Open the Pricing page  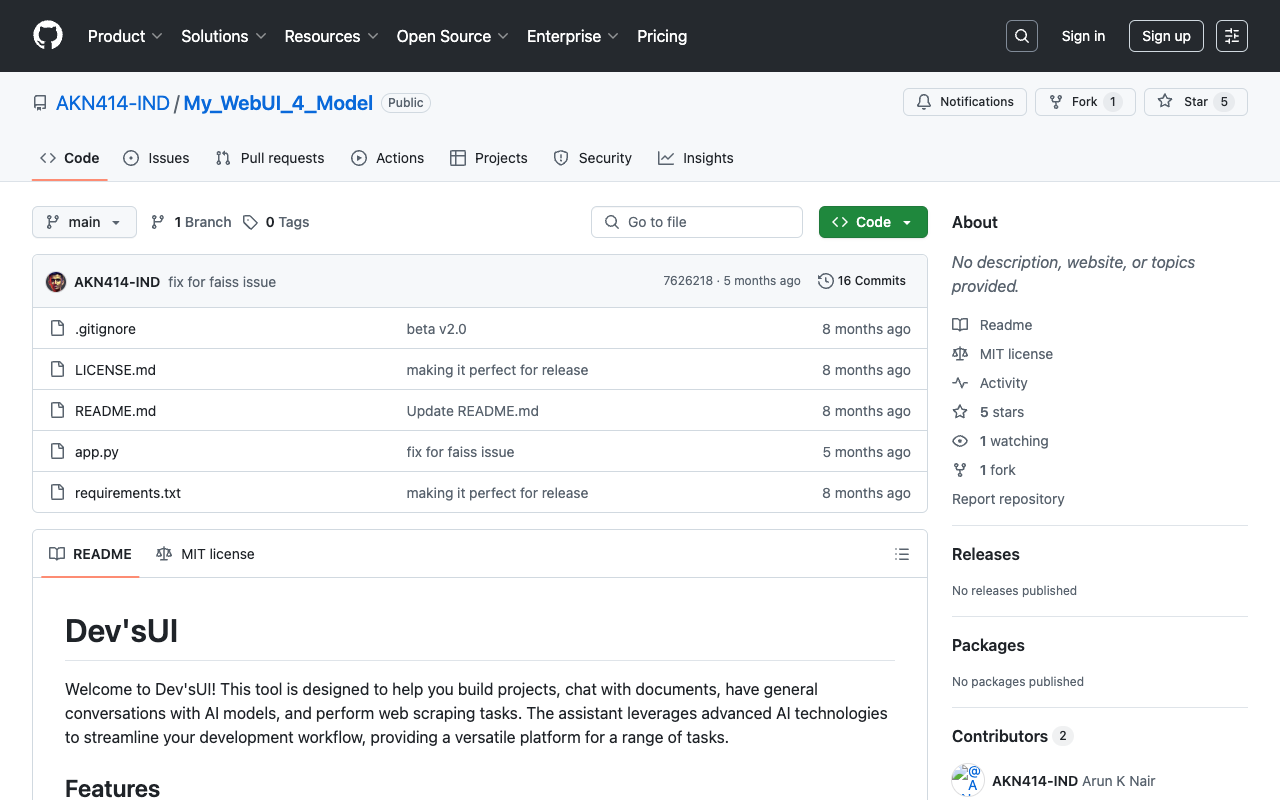click(662, 36)
